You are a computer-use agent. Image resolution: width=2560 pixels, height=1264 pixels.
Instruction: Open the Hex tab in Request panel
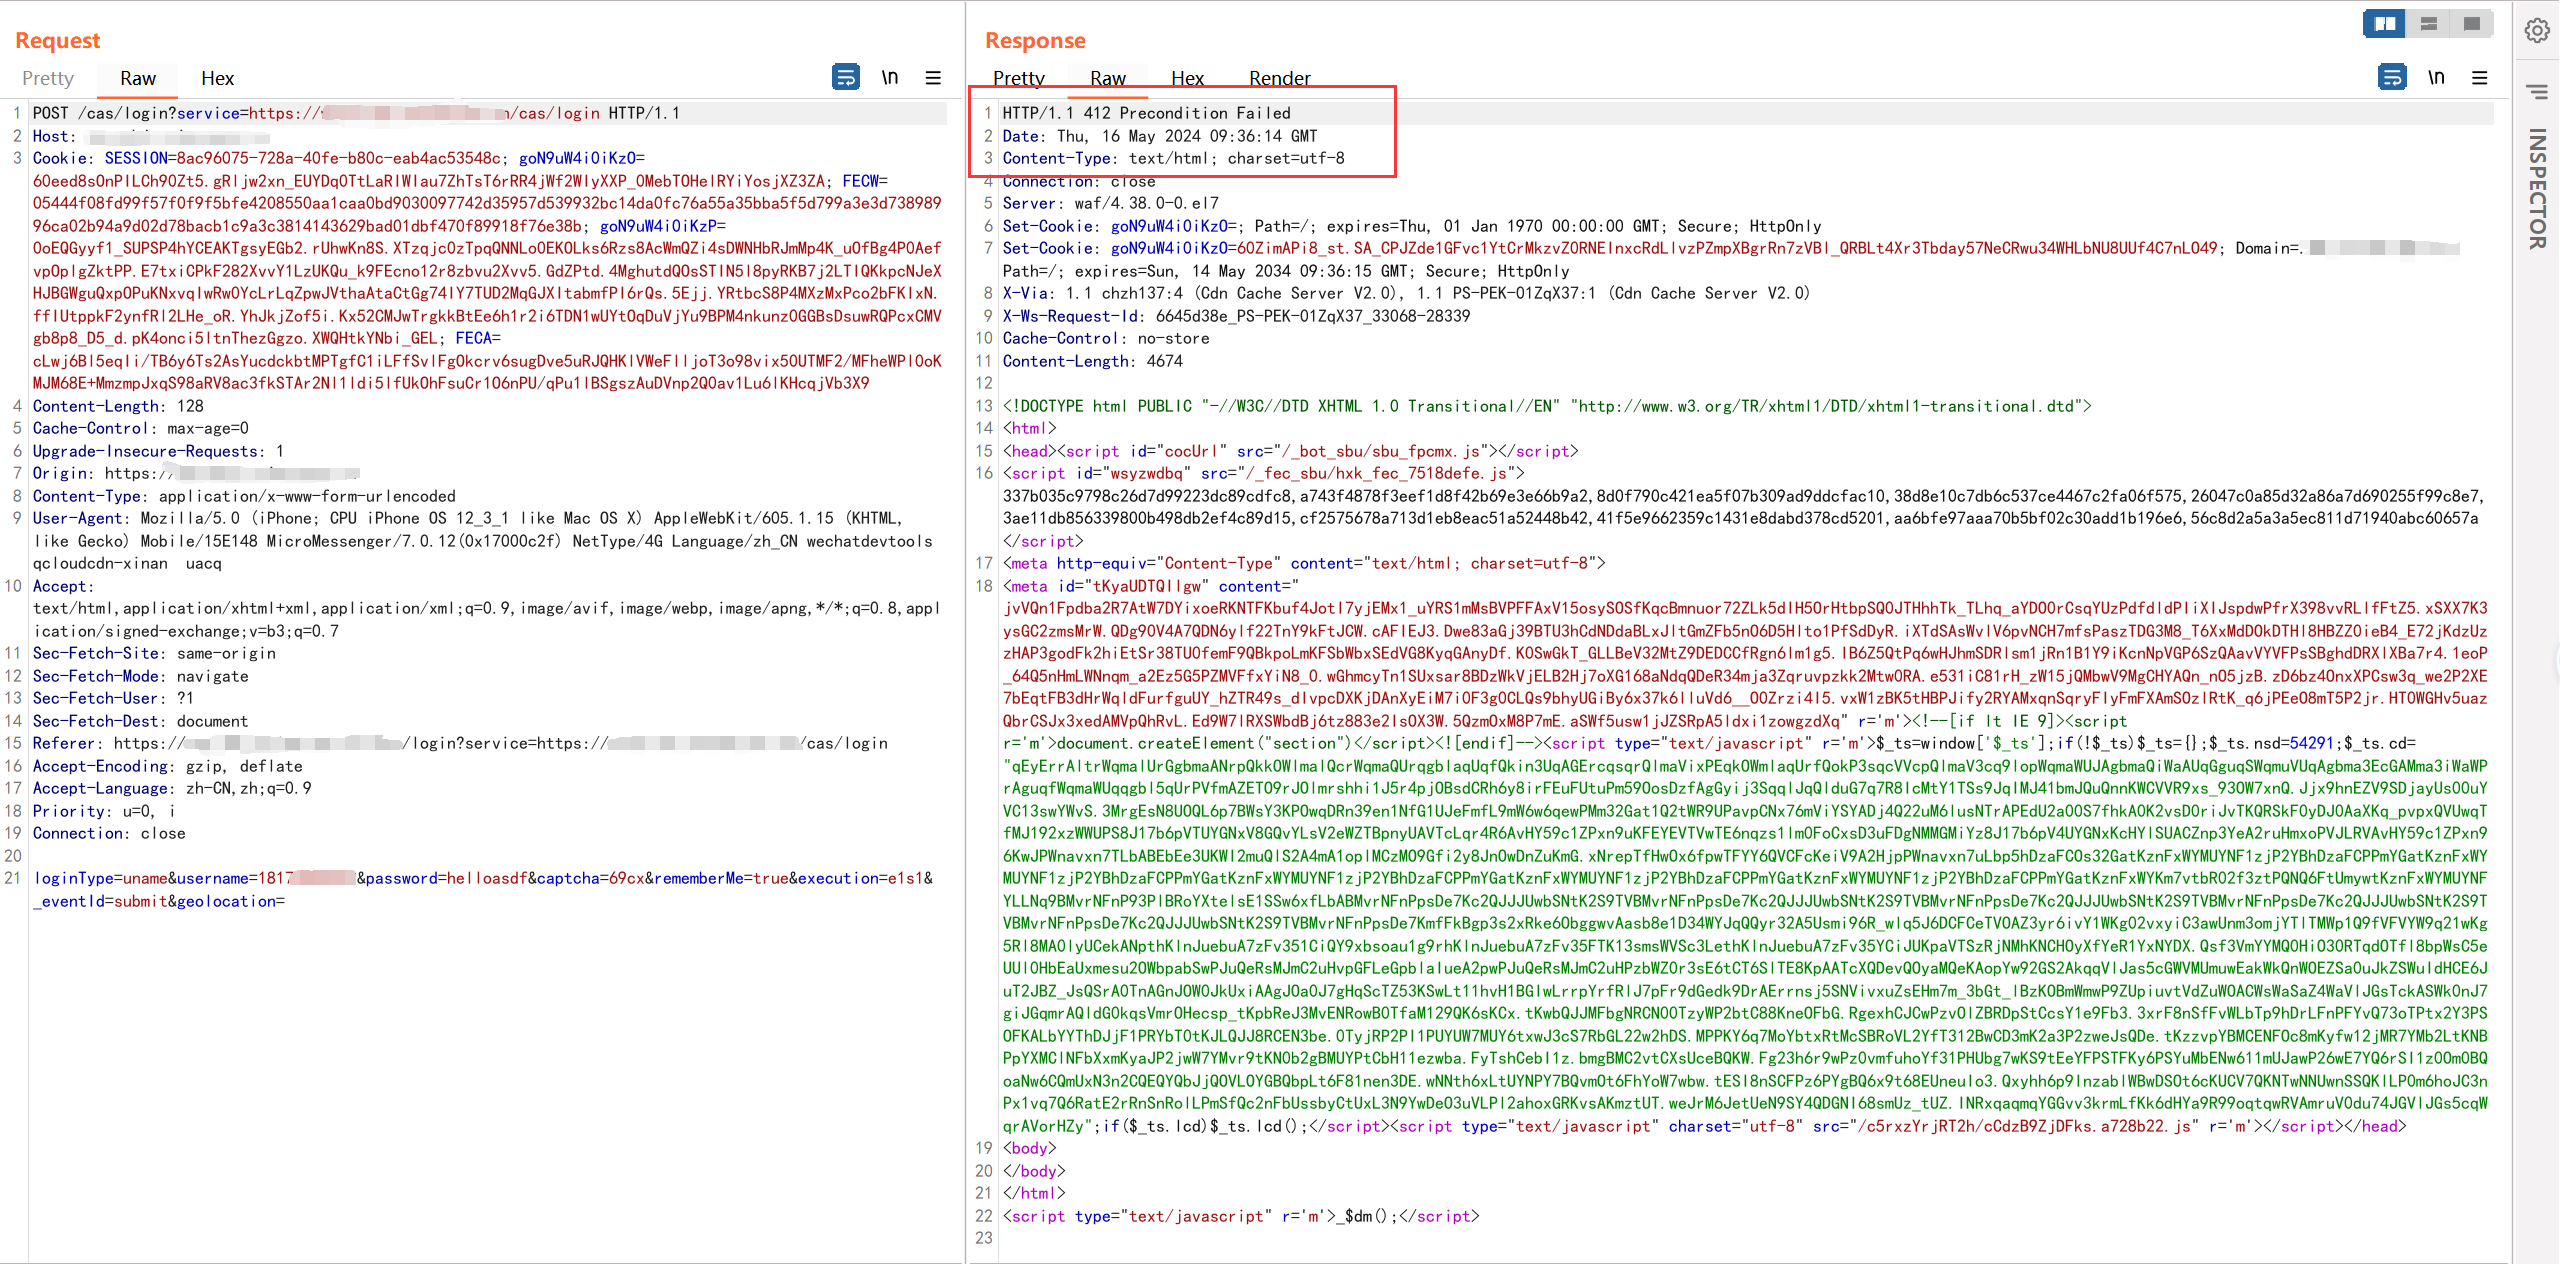click(x=217, y=78)
